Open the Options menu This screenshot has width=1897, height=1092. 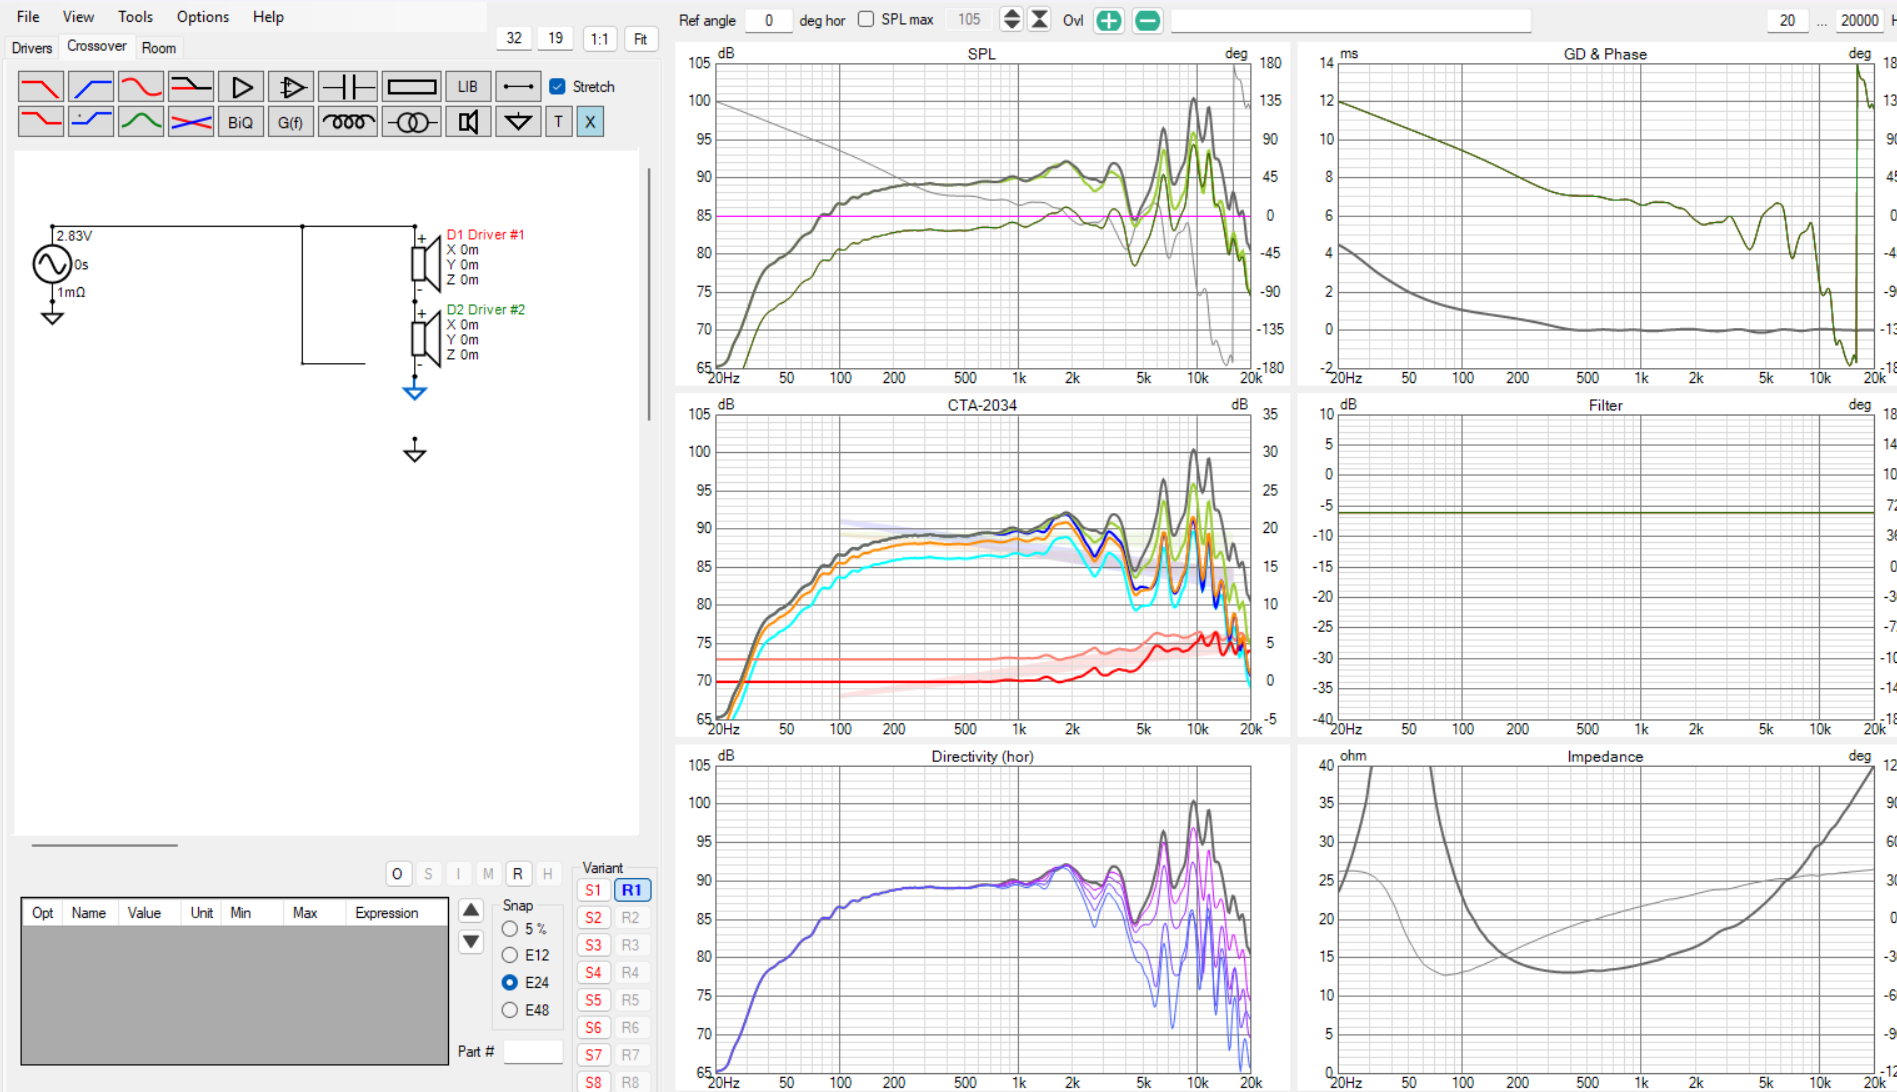click(203, 17)
